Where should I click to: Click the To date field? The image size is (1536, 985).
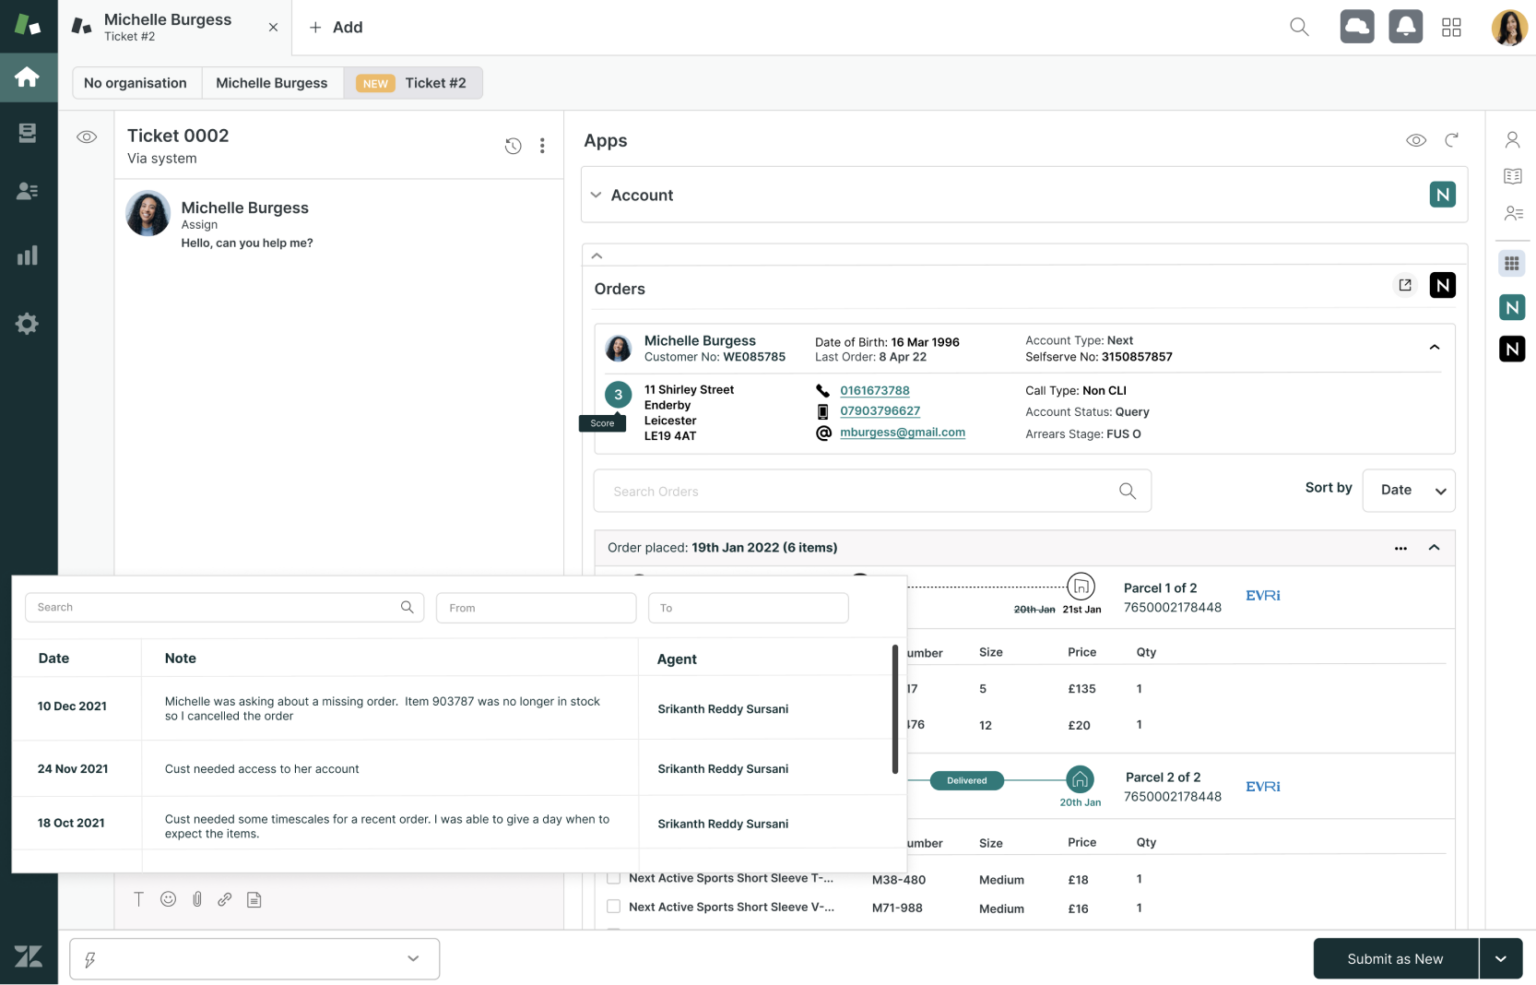pos(748,607)
